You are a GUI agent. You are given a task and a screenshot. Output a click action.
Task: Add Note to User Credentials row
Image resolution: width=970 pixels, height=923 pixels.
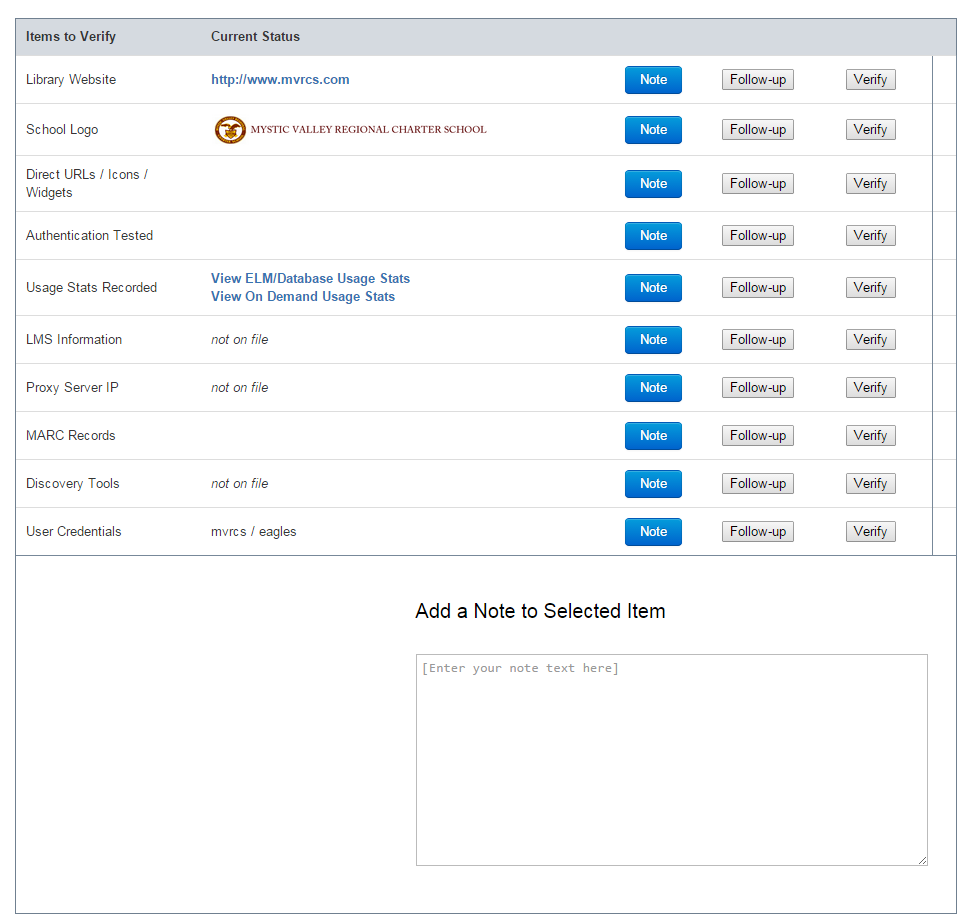pos(653,532)
